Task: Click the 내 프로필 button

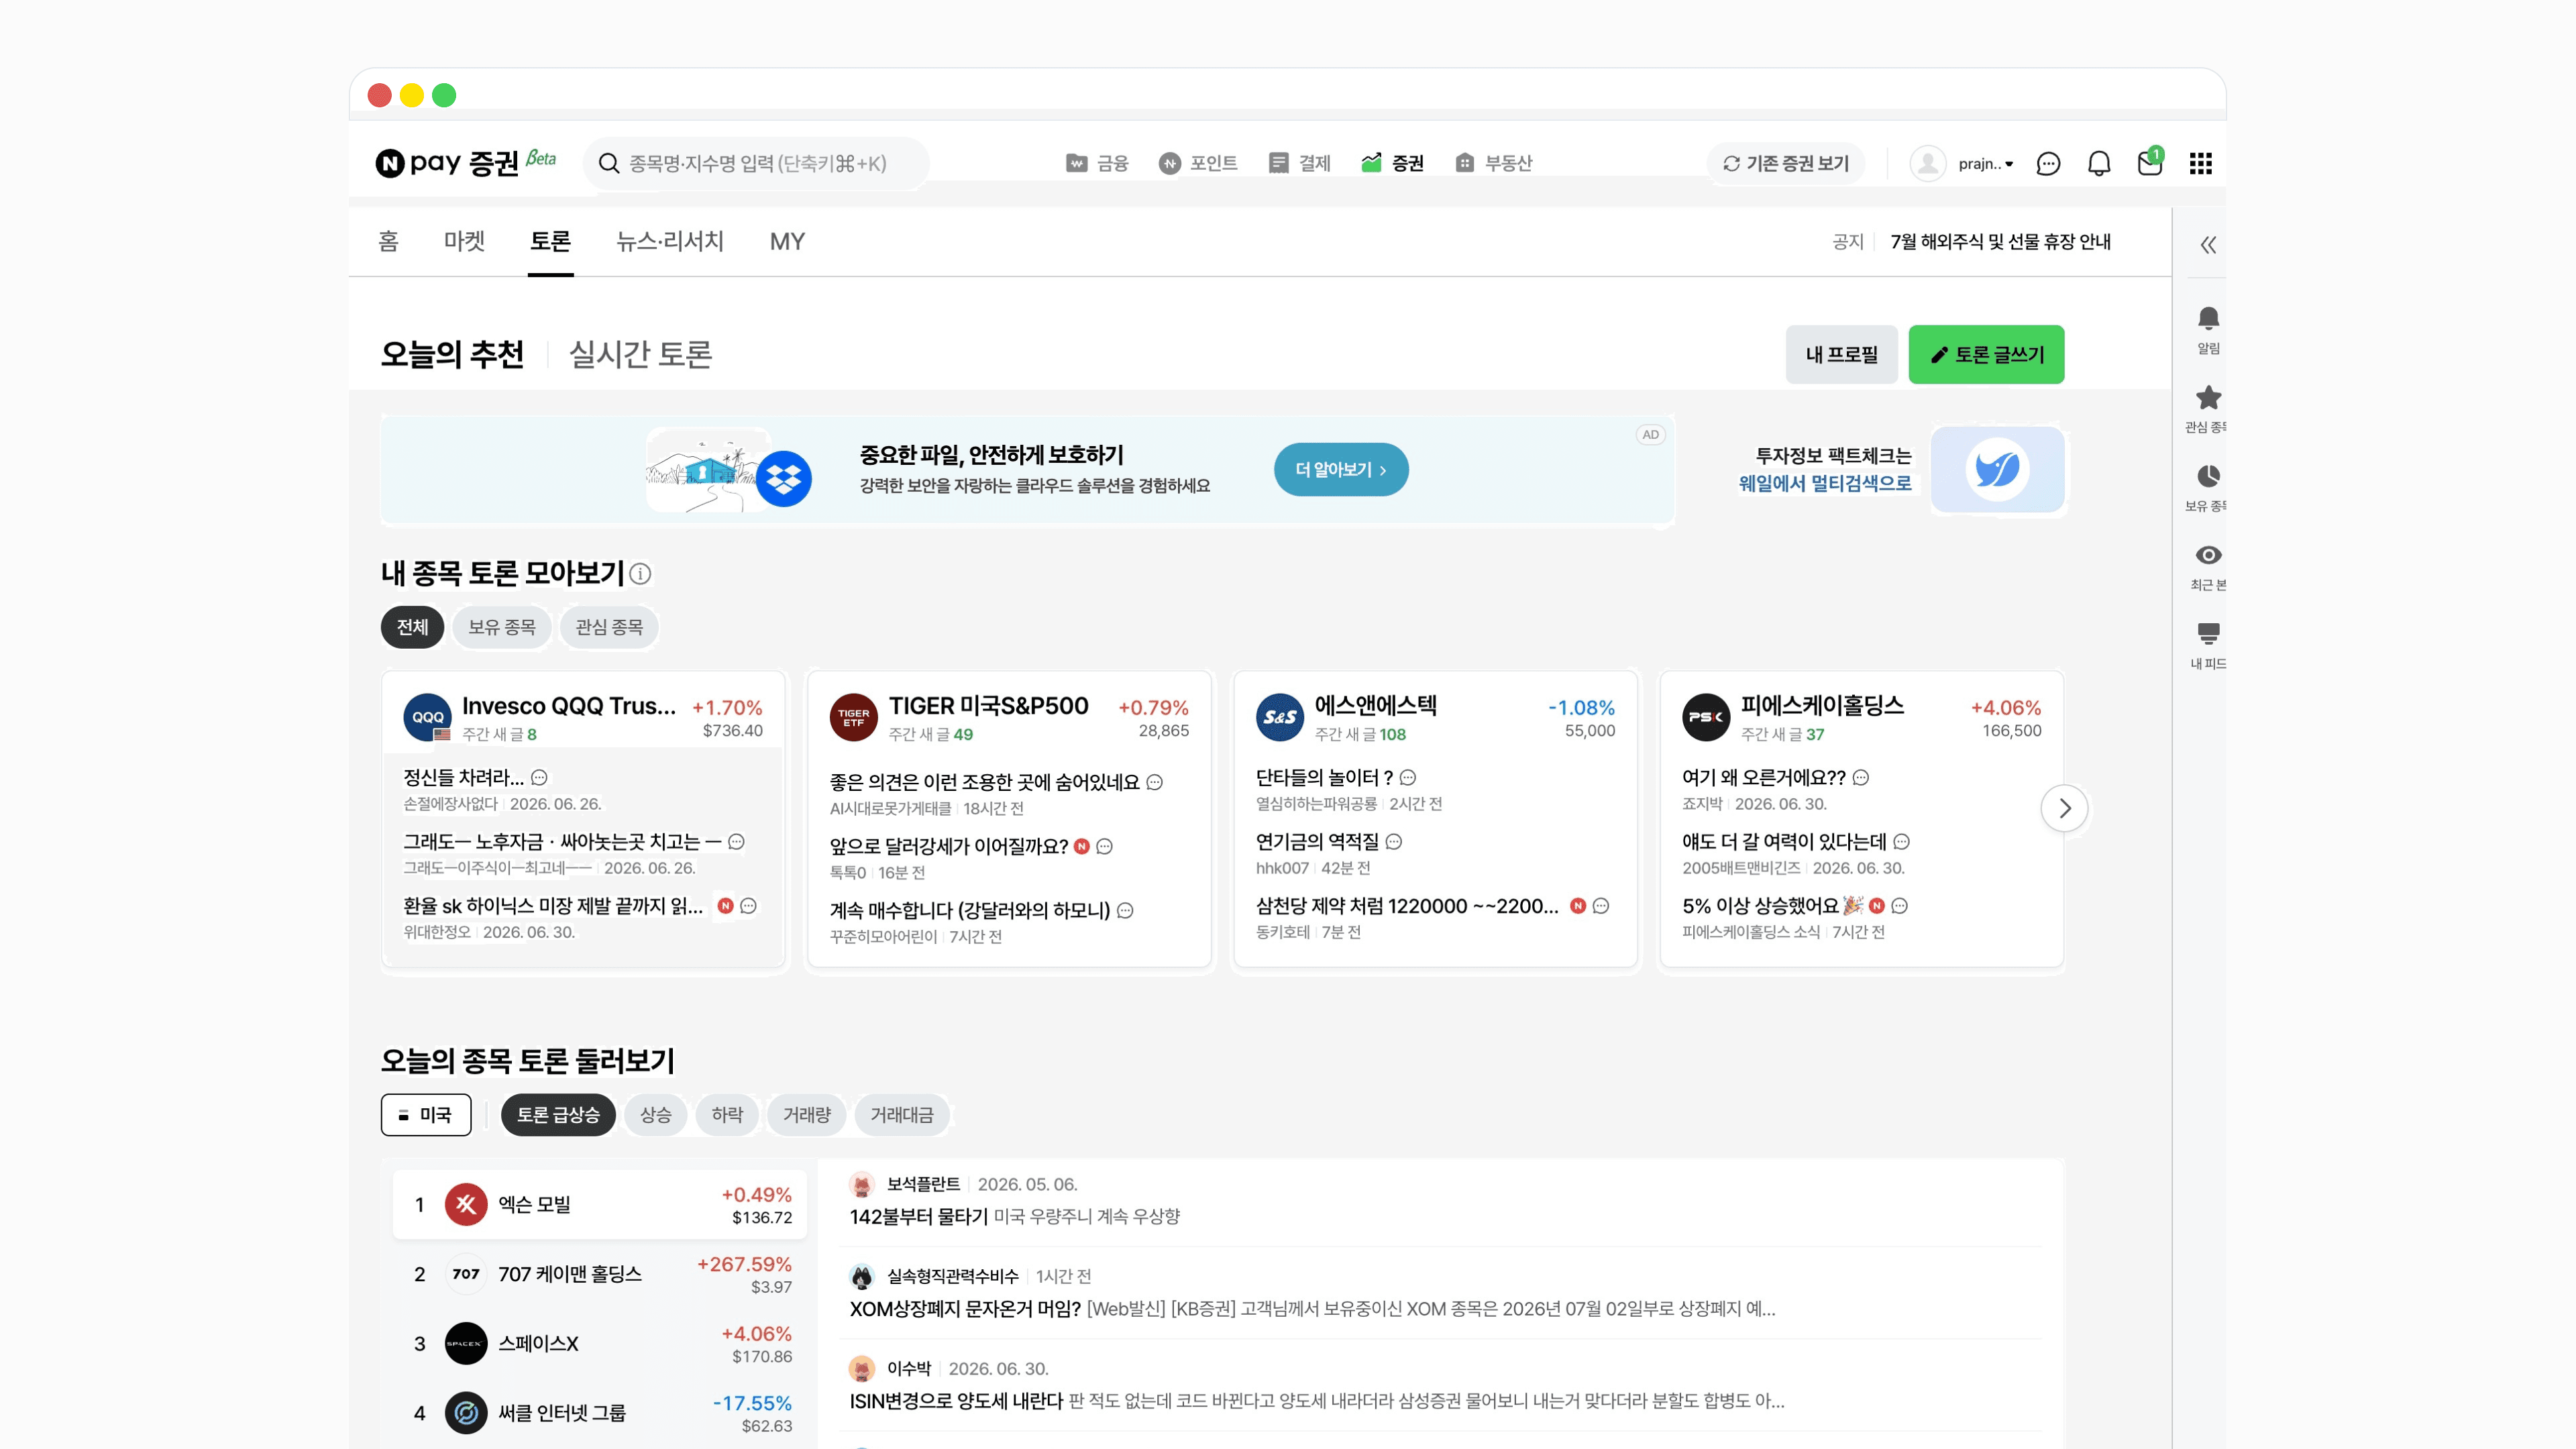Action: 1841,354
